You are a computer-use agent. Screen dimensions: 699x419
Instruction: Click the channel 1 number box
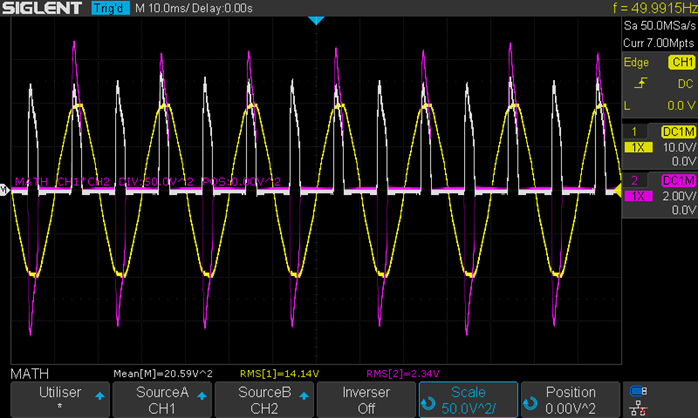tap(634, 131)
